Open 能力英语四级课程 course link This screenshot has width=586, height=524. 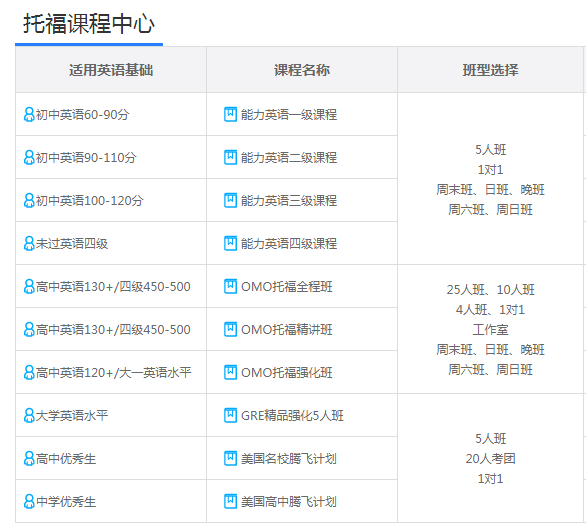coord(289,243)
